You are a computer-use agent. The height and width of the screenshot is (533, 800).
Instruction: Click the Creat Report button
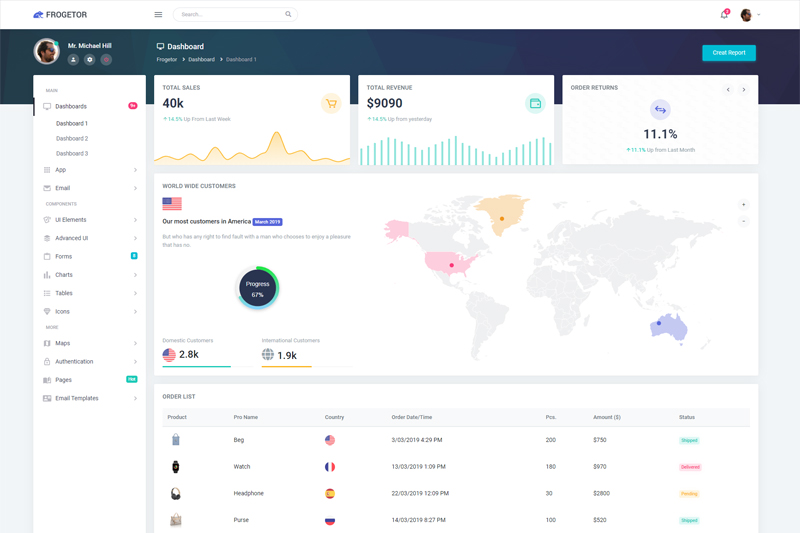(728, 53)
